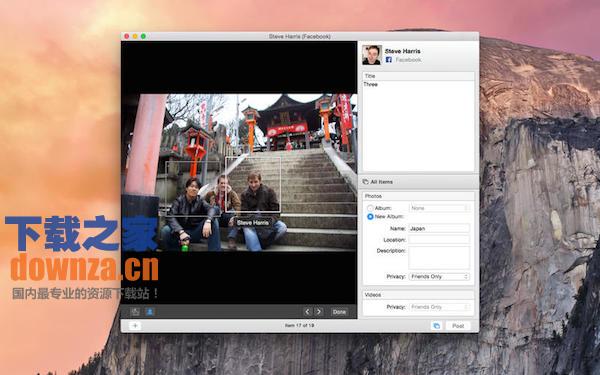Image resolution: width=600 pixels, height=375 pixels.
Task: Click the face tag box around right man
Action: tap(253, 184)
